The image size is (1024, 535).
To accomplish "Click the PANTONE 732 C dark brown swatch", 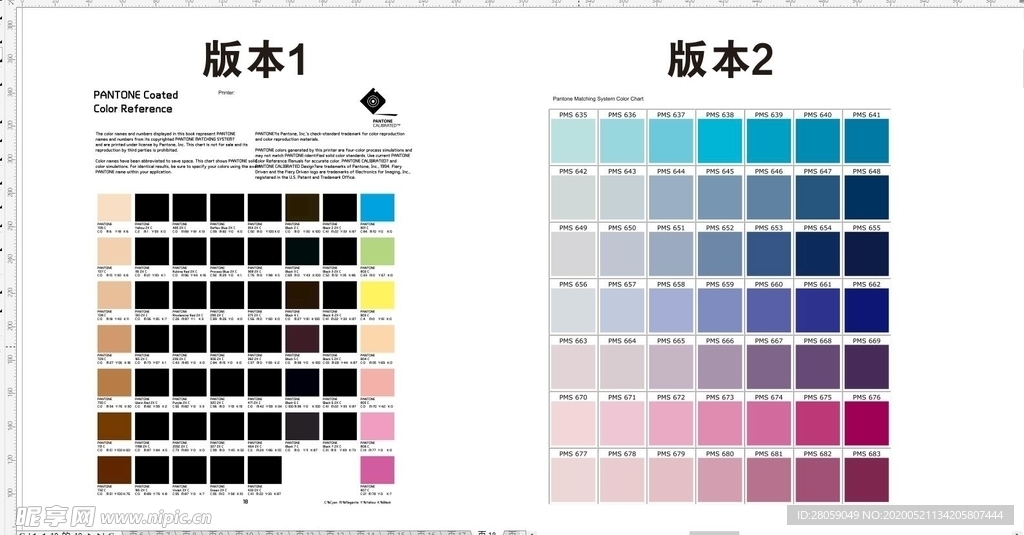I will tap(114, 470).
